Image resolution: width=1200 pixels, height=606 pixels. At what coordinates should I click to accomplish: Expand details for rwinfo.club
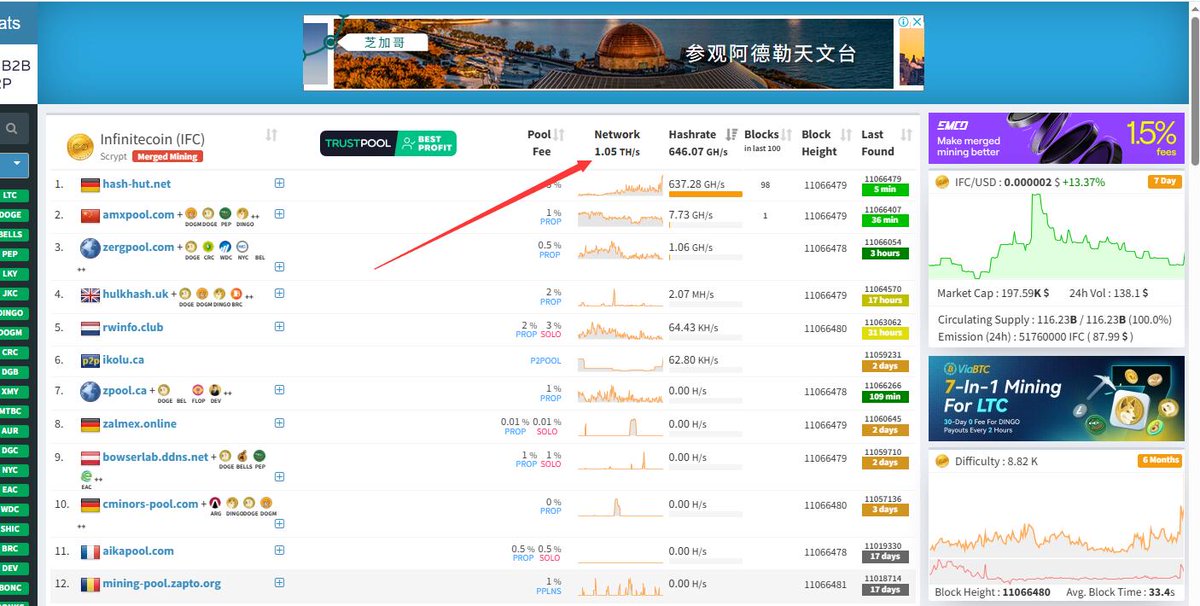click(279, 327)
